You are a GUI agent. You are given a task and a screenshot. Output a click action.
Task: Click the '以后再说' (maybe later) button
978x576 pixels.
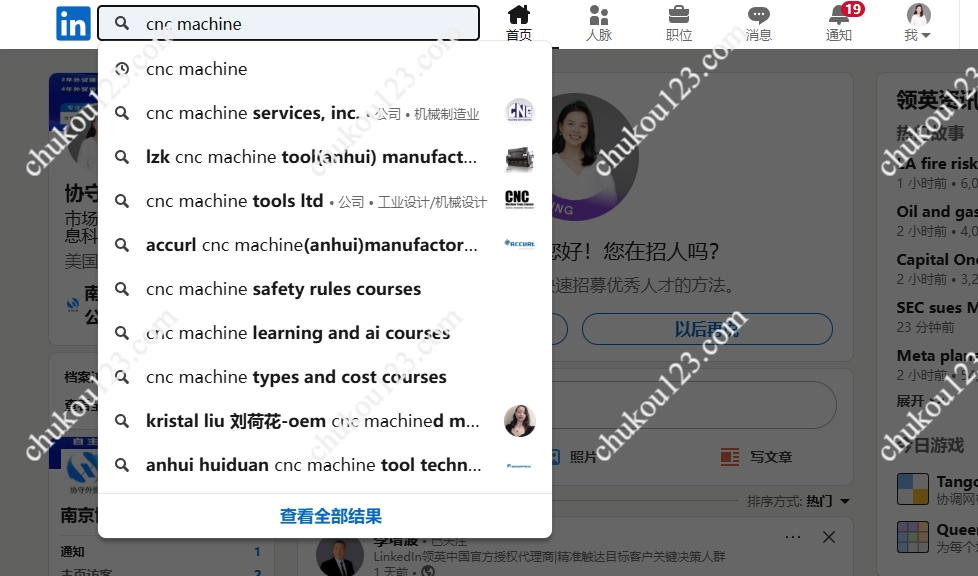(x=707, y=329)
